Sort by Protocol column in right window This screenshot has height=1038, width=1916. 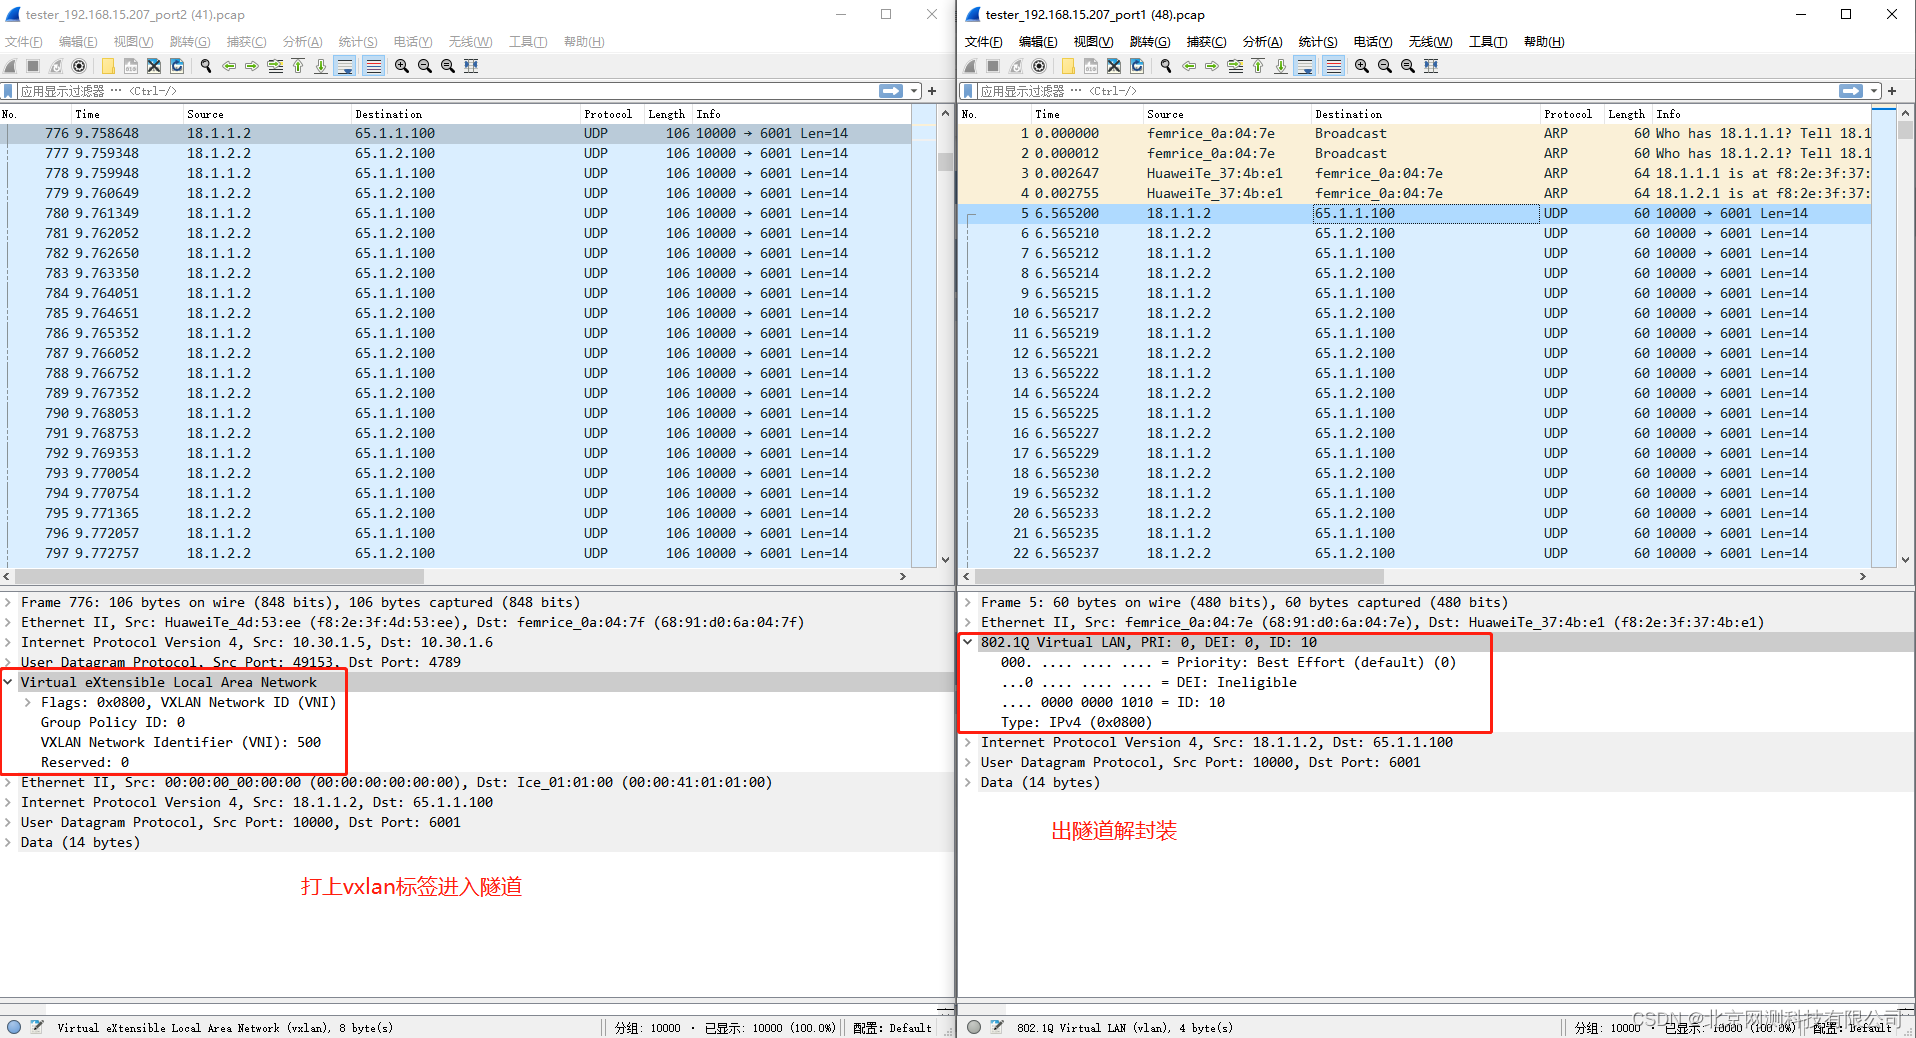(x=1570, y=114)
